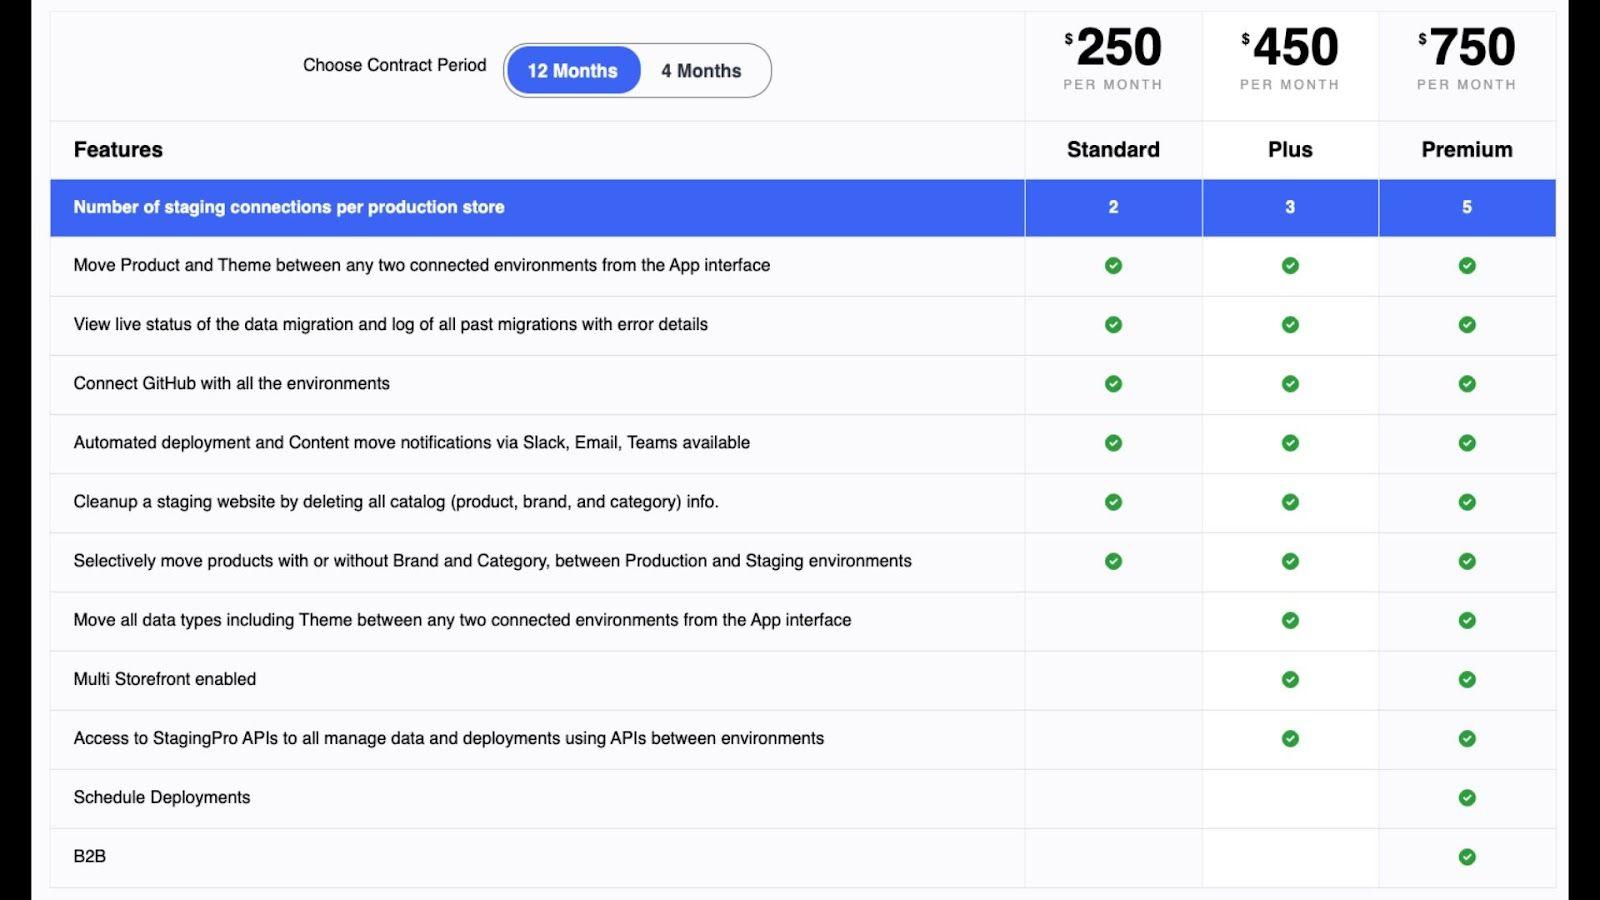Click the Plus plan column header
Image resolution: width=1600 pixels, height=900 pixels.
click(x=1290, y=150)
